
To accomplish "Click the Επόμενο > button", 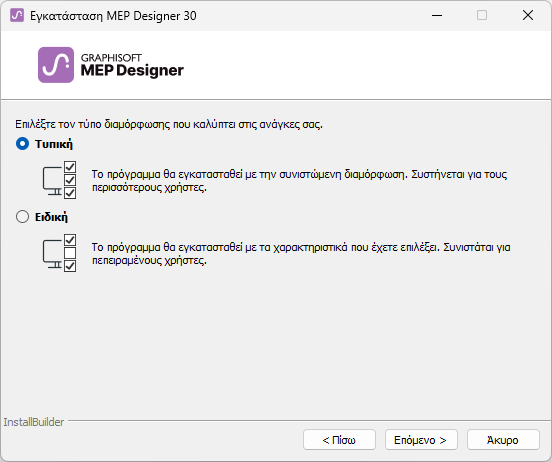I will pyautogui.click(x=421, y=439).
